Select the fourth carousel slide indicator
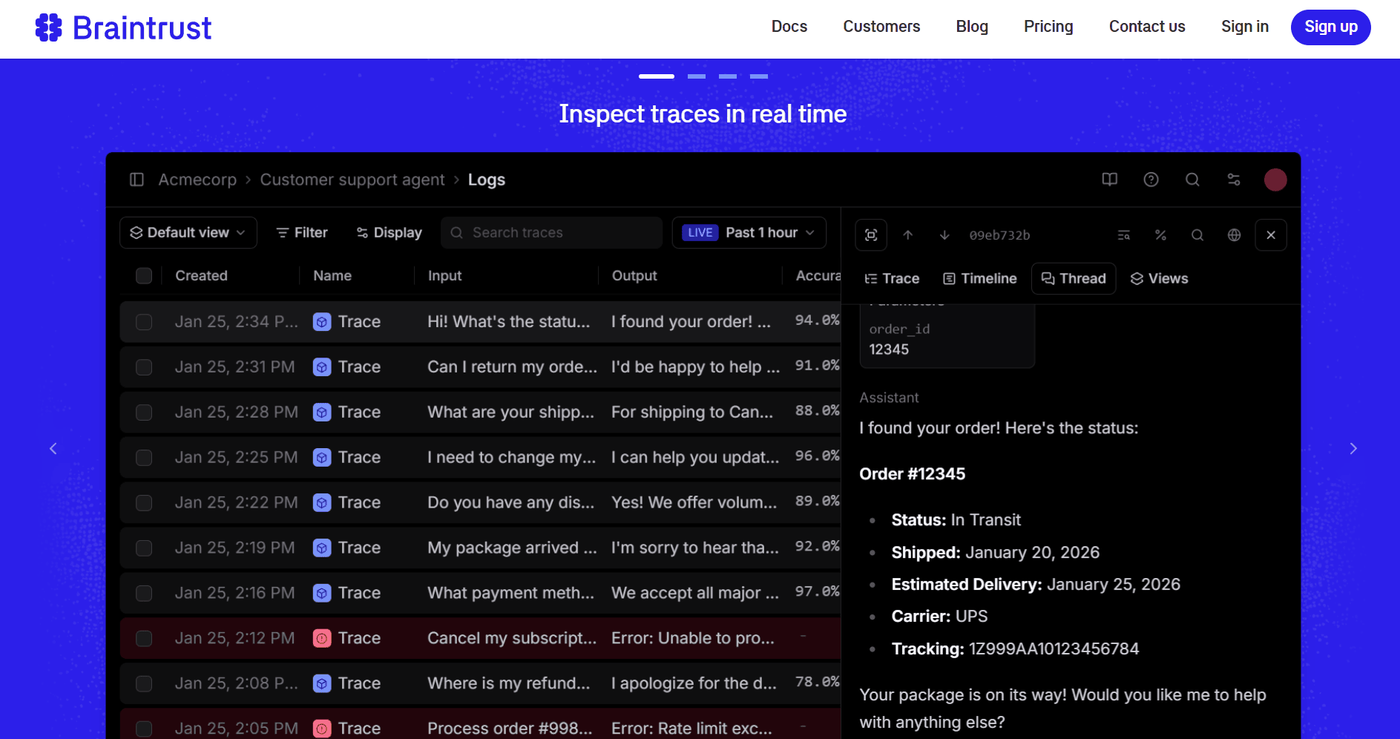Screen dimensions: 1400x739 759,76
